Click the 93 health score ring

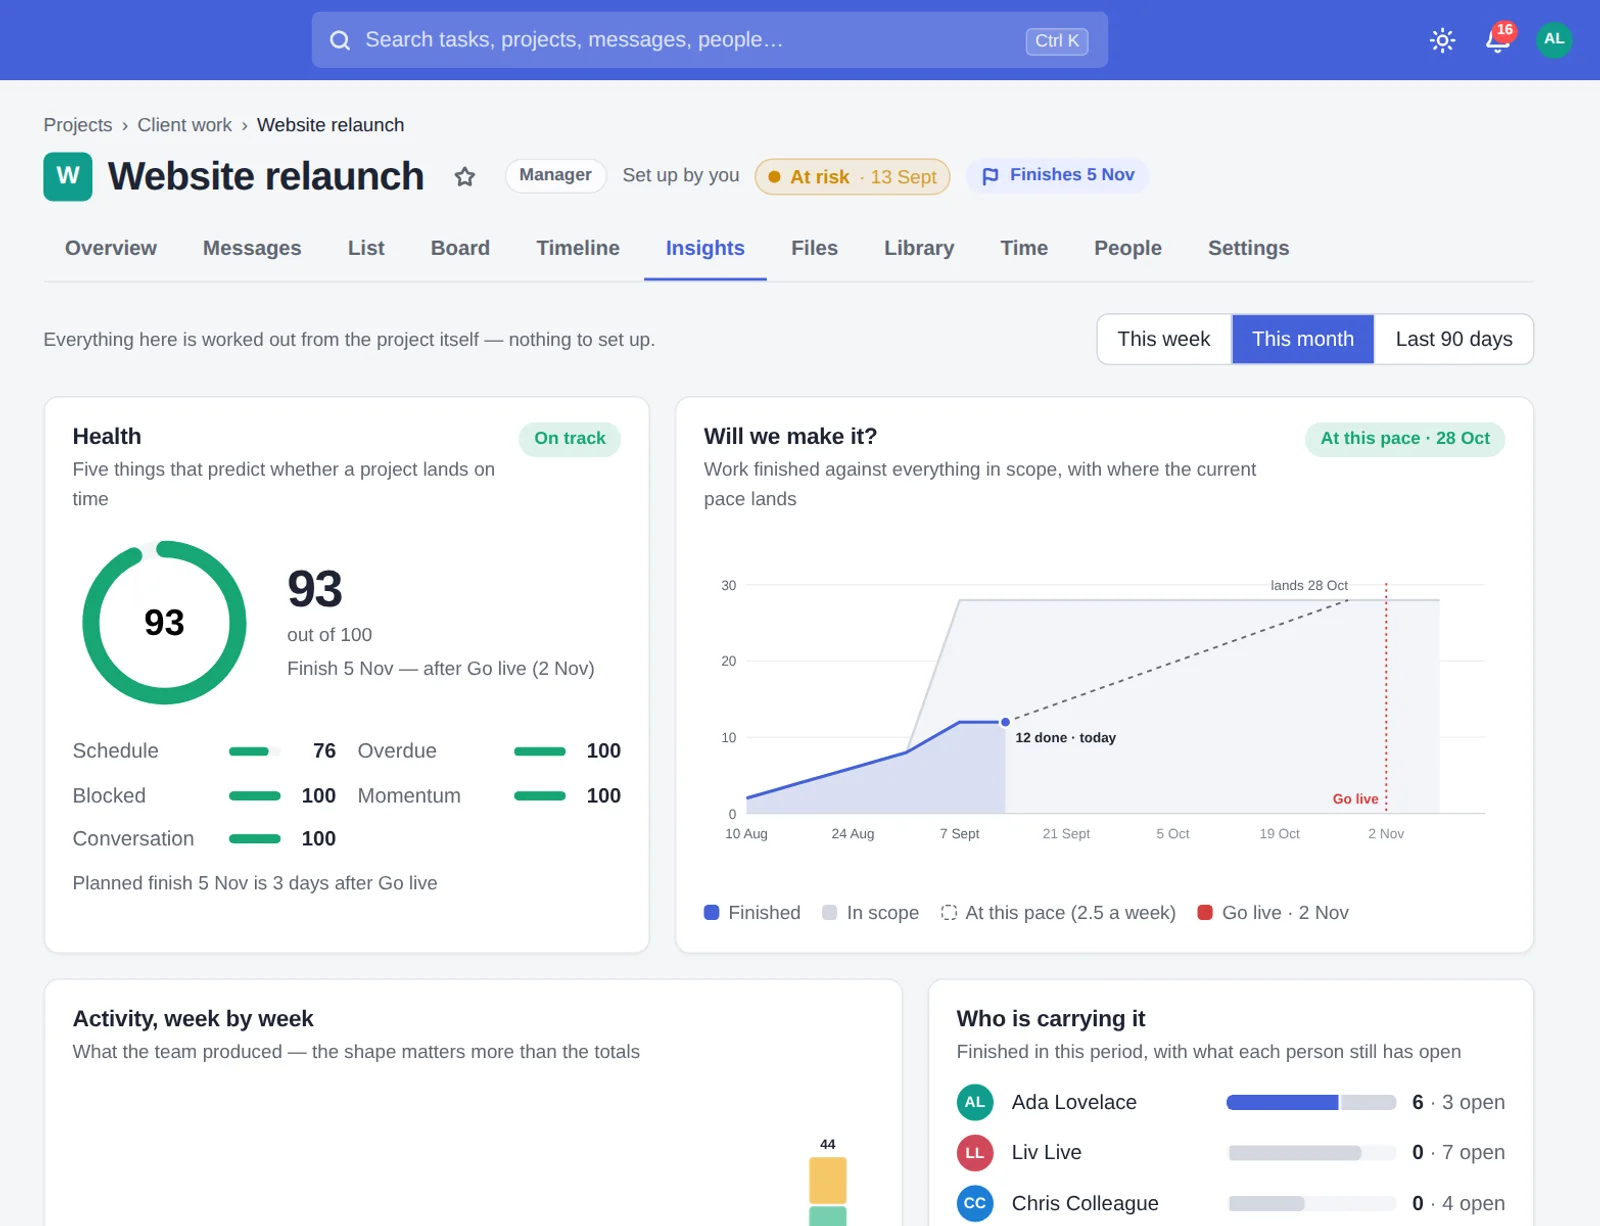[x=164, y=622]
